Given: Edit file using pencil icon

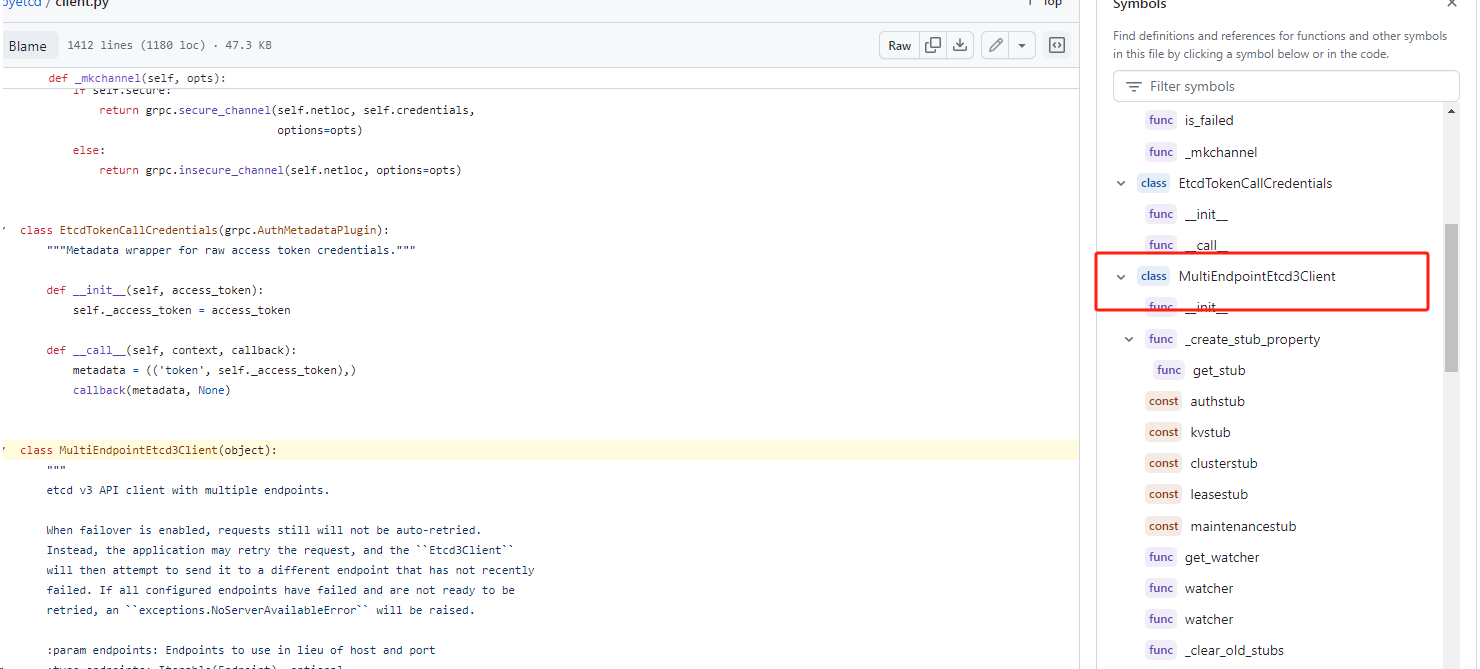Looking at the screenshot, I should [995, 45].
